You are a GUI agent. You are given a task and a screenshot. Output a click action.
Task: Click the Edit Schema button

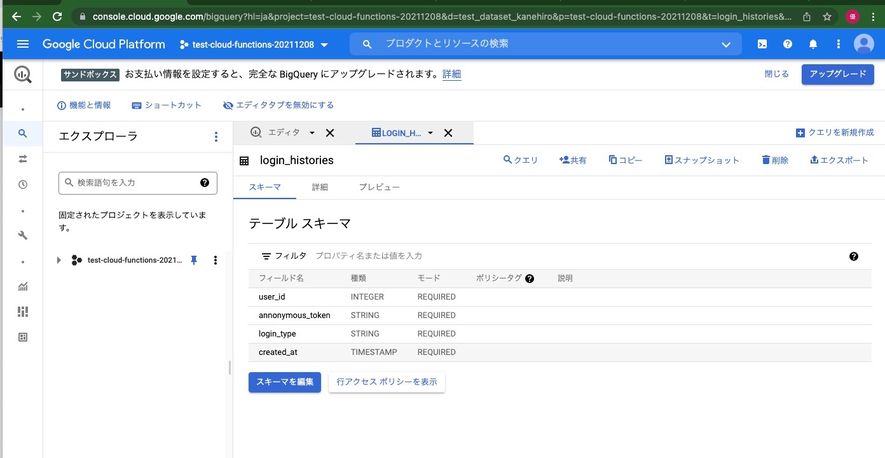[284, 382]
